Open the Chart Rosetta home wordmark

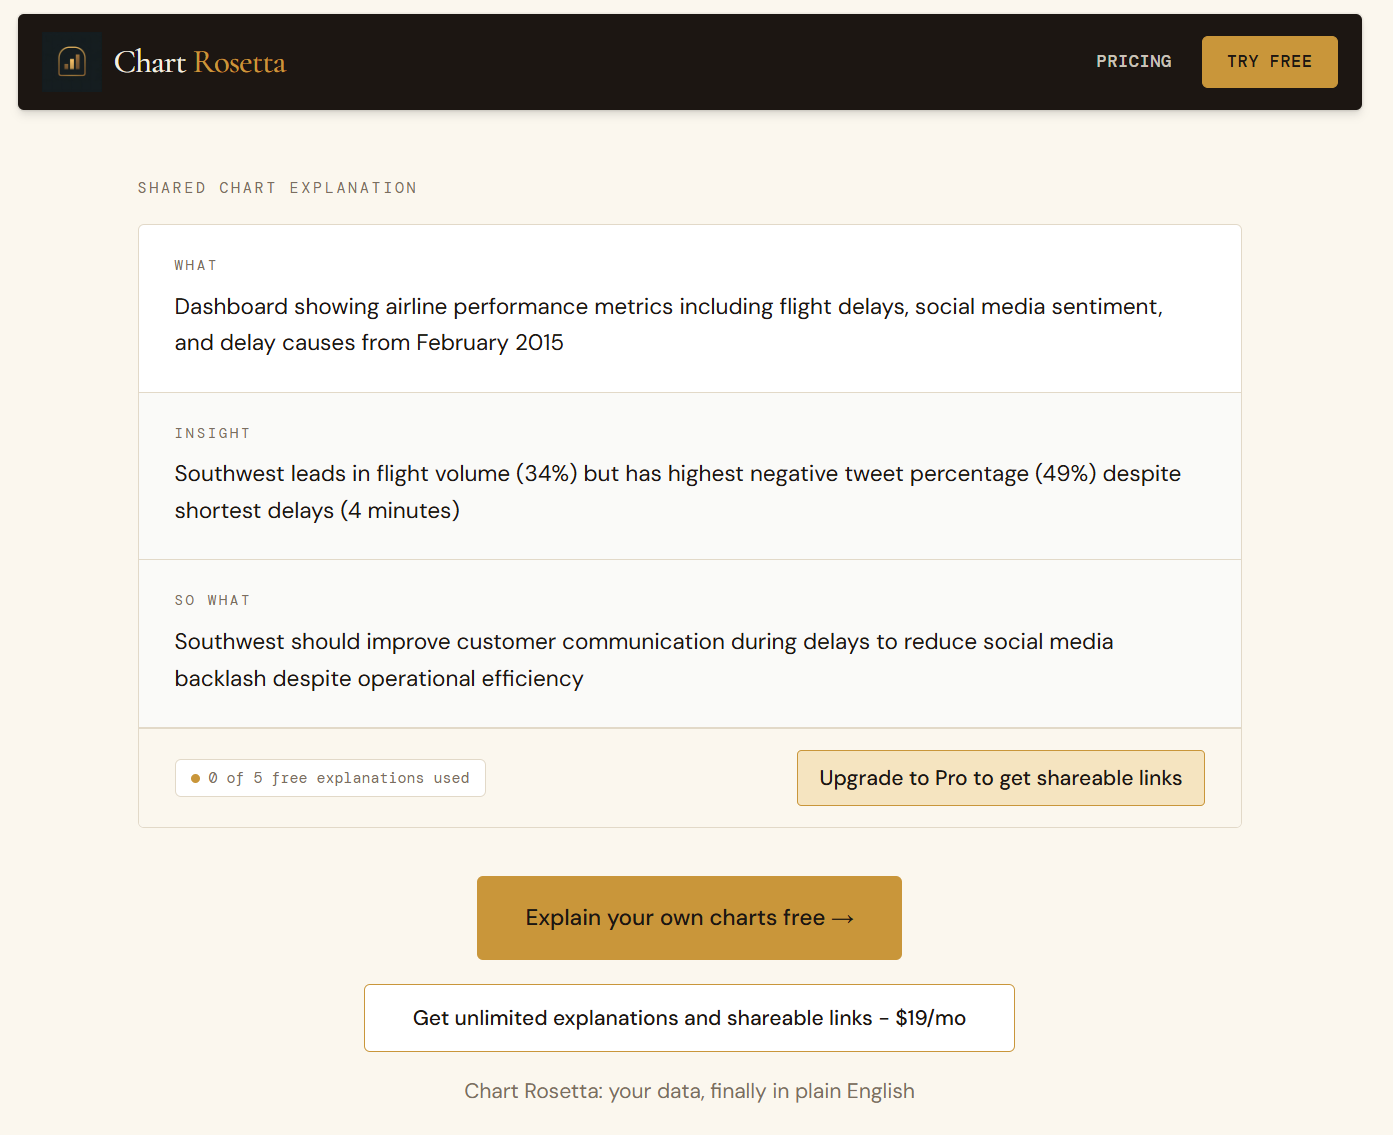tap(200, 62)
